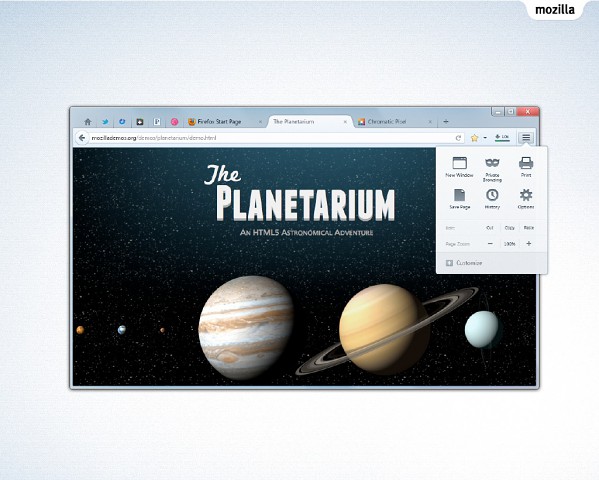Decrease page zoom with minus button
Viewport: 599px width, 480px height.
coord(490,243)
